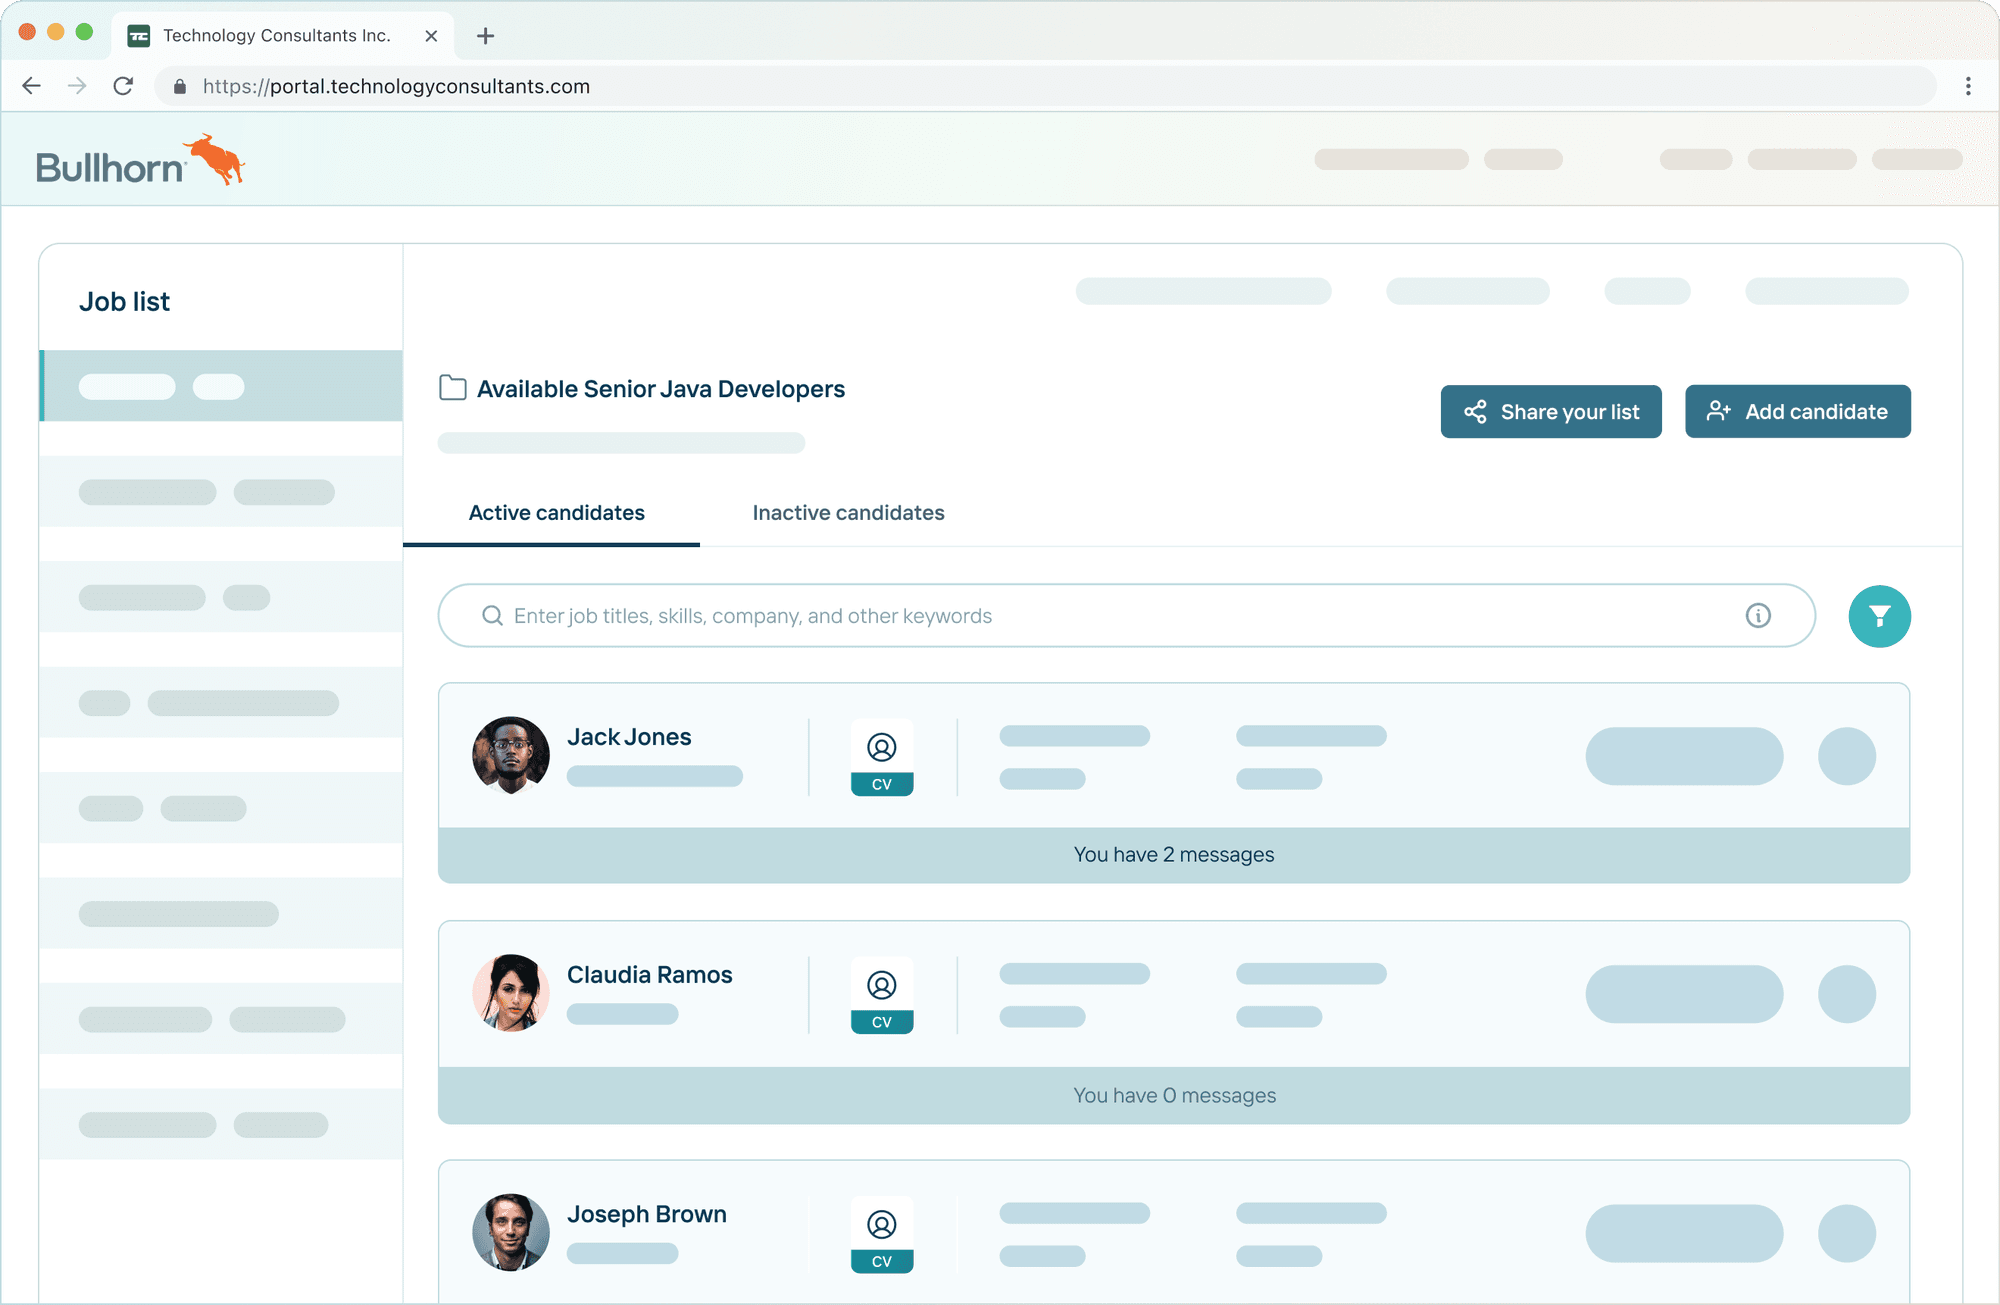Screen dimensions: 2000x1305
Task: Click the info icon inside the search field
Action: pos(1758,616)
